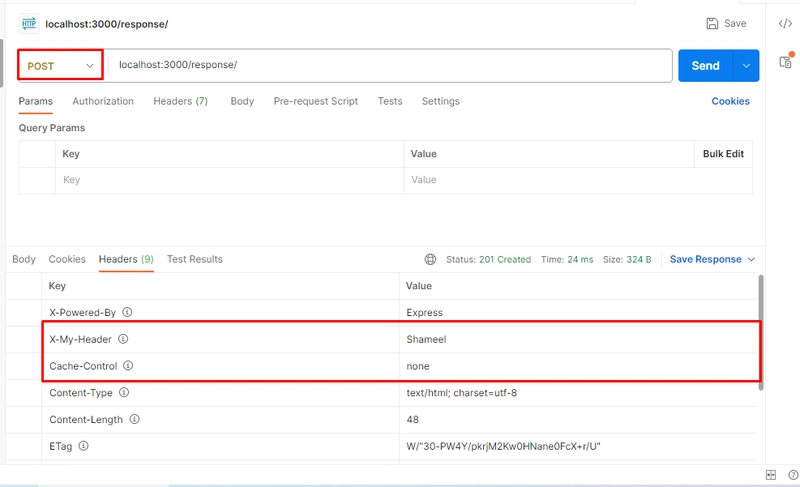The height and width of the screenshot is (487, 800).
Task: Click the code snippet icon in right sidebar
Action: tap(785, 23)
